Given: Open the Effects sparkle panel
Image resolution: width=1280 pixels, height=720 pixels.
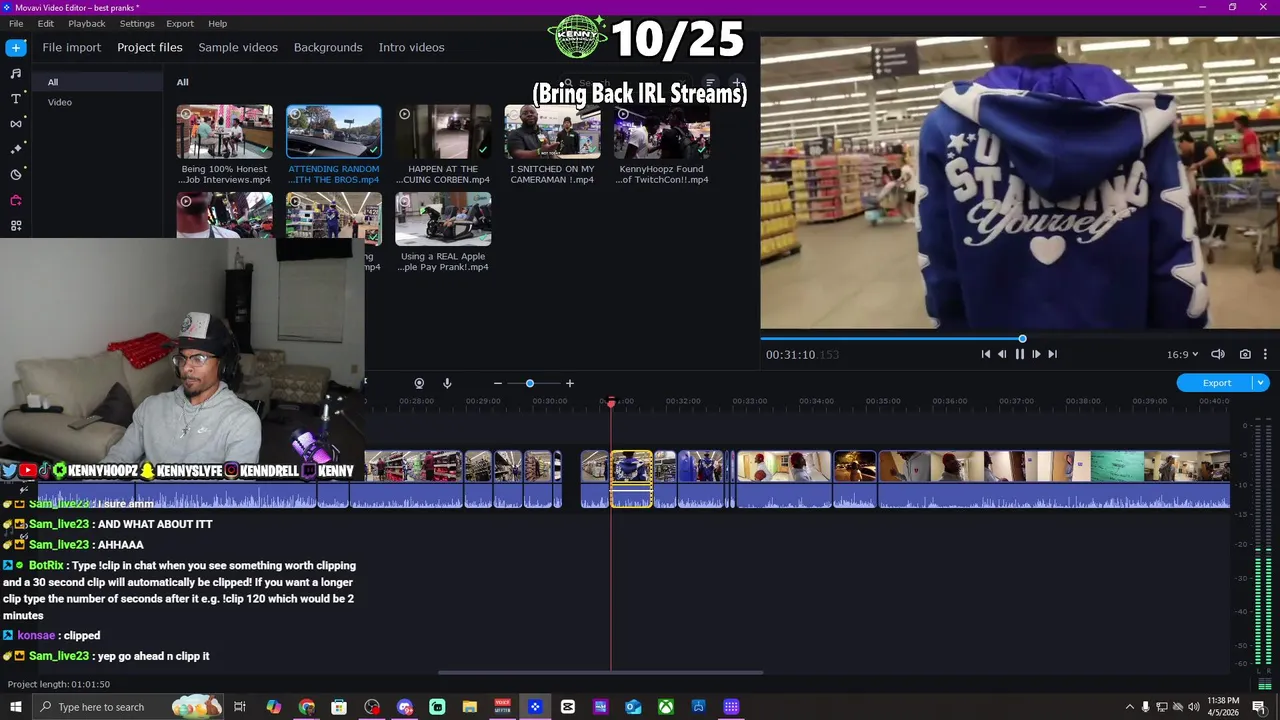Looking at the screenshot, I should [x=15, y=149].
